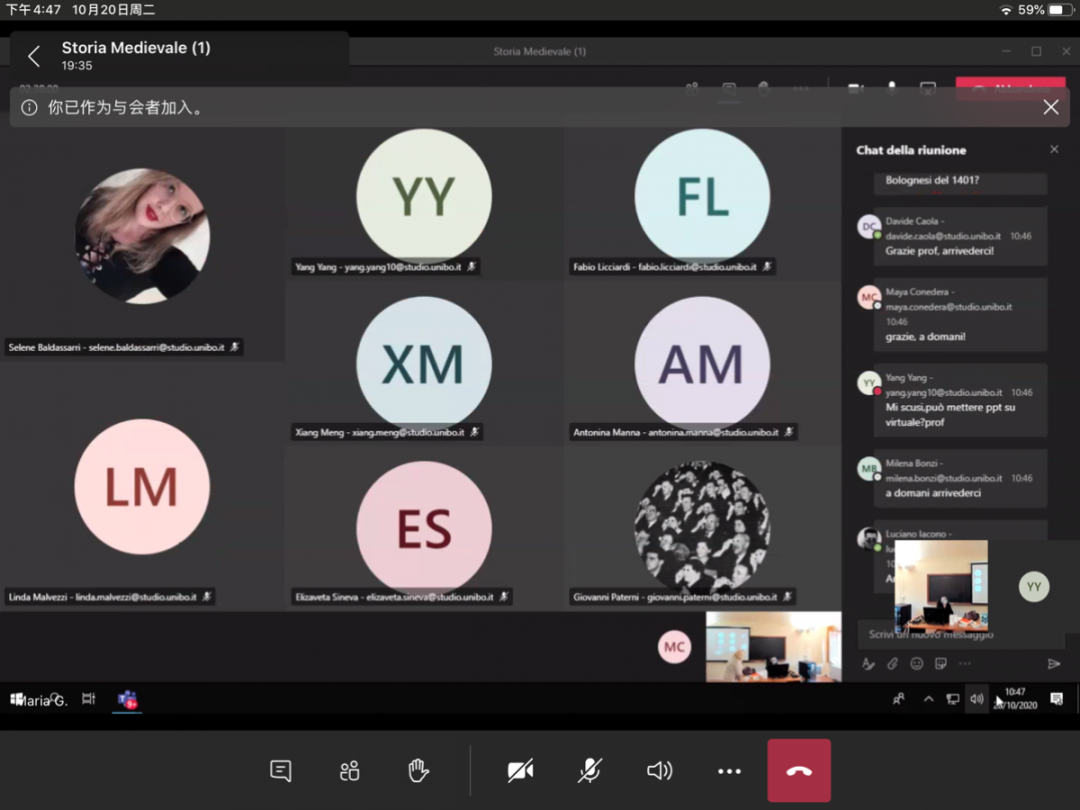Open the sticker picker in chat
1080x810 pixels.
point(940,663)
